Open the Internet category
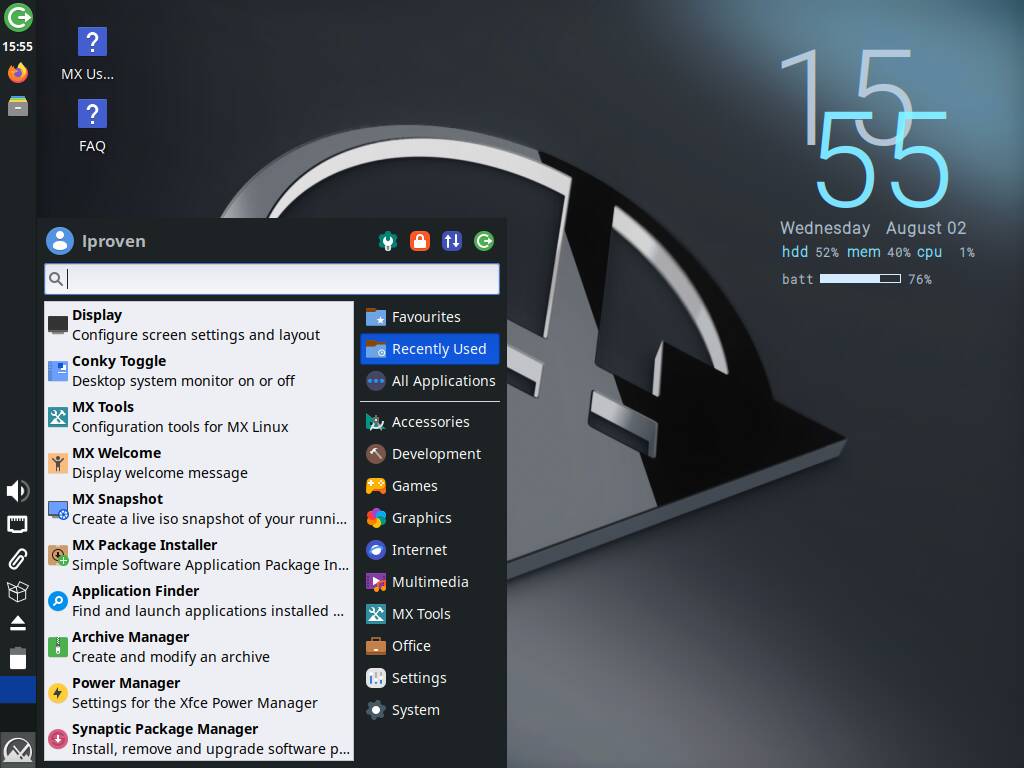The width and height of the screenshot is (1024, 768). click(x=430, y=550)
